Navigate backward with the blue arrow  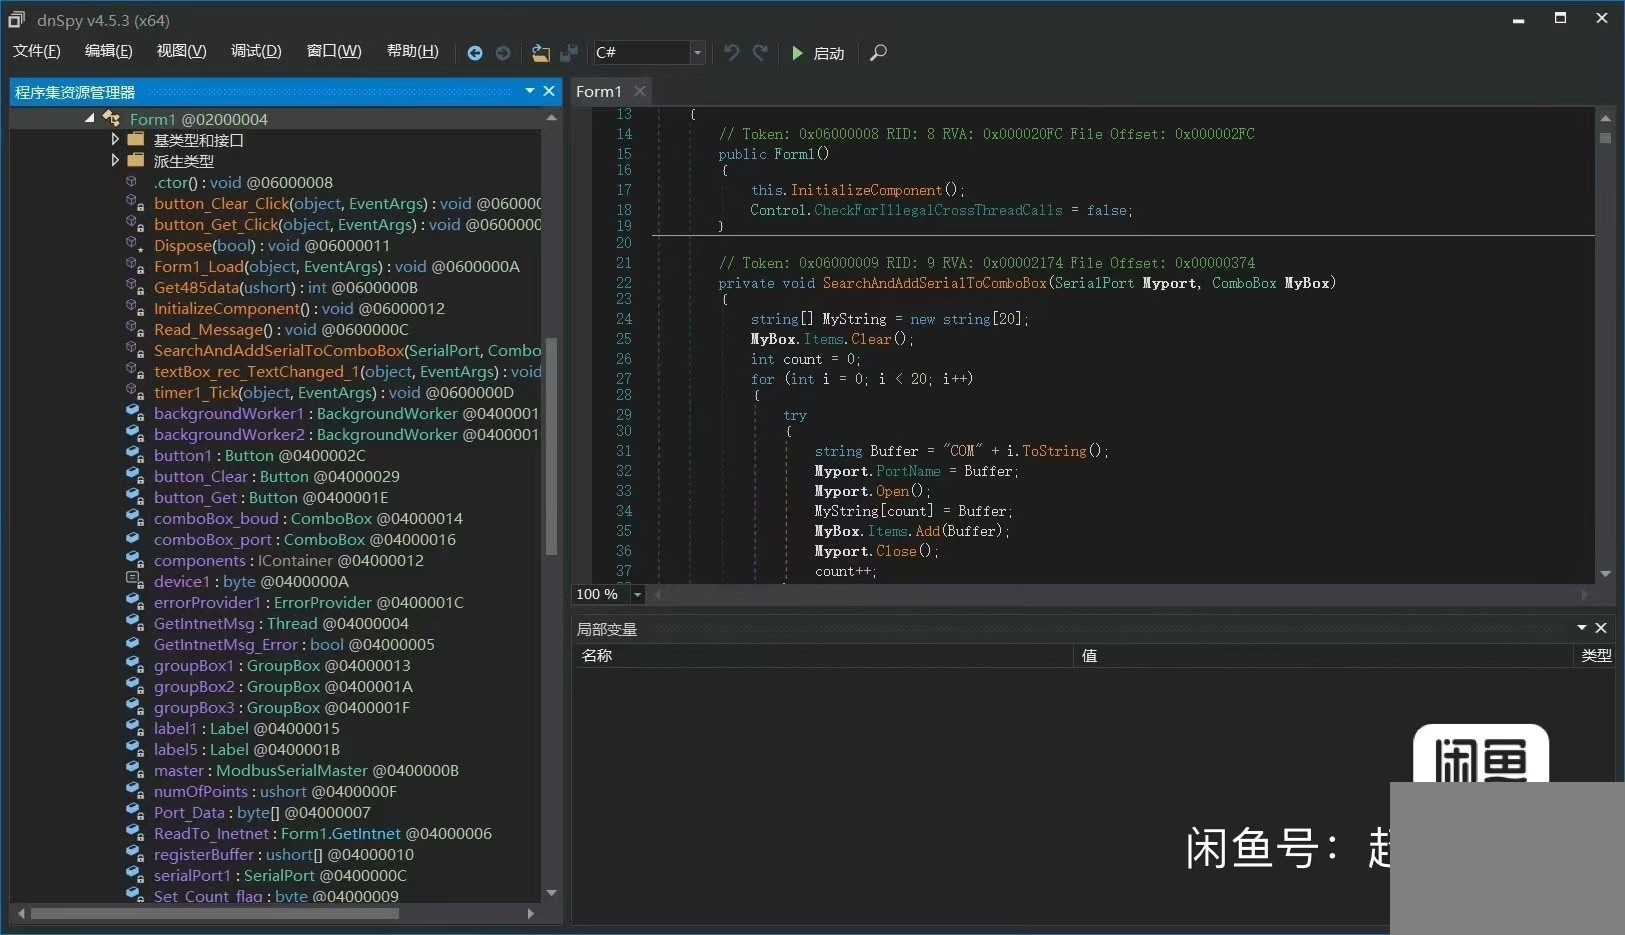point(475,53)
